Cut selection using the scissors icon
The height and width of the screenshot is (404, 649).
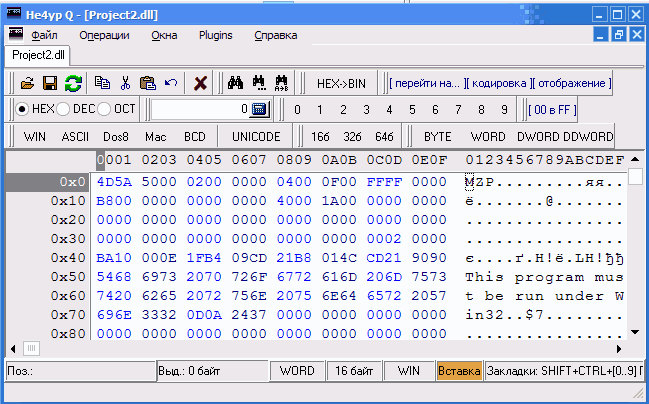point(125,83)
